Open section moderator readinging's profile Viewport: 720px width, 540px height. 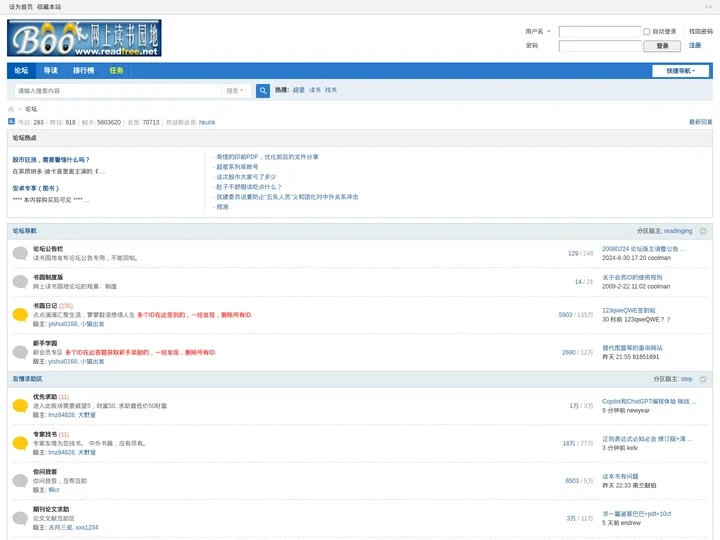(678, 231)
